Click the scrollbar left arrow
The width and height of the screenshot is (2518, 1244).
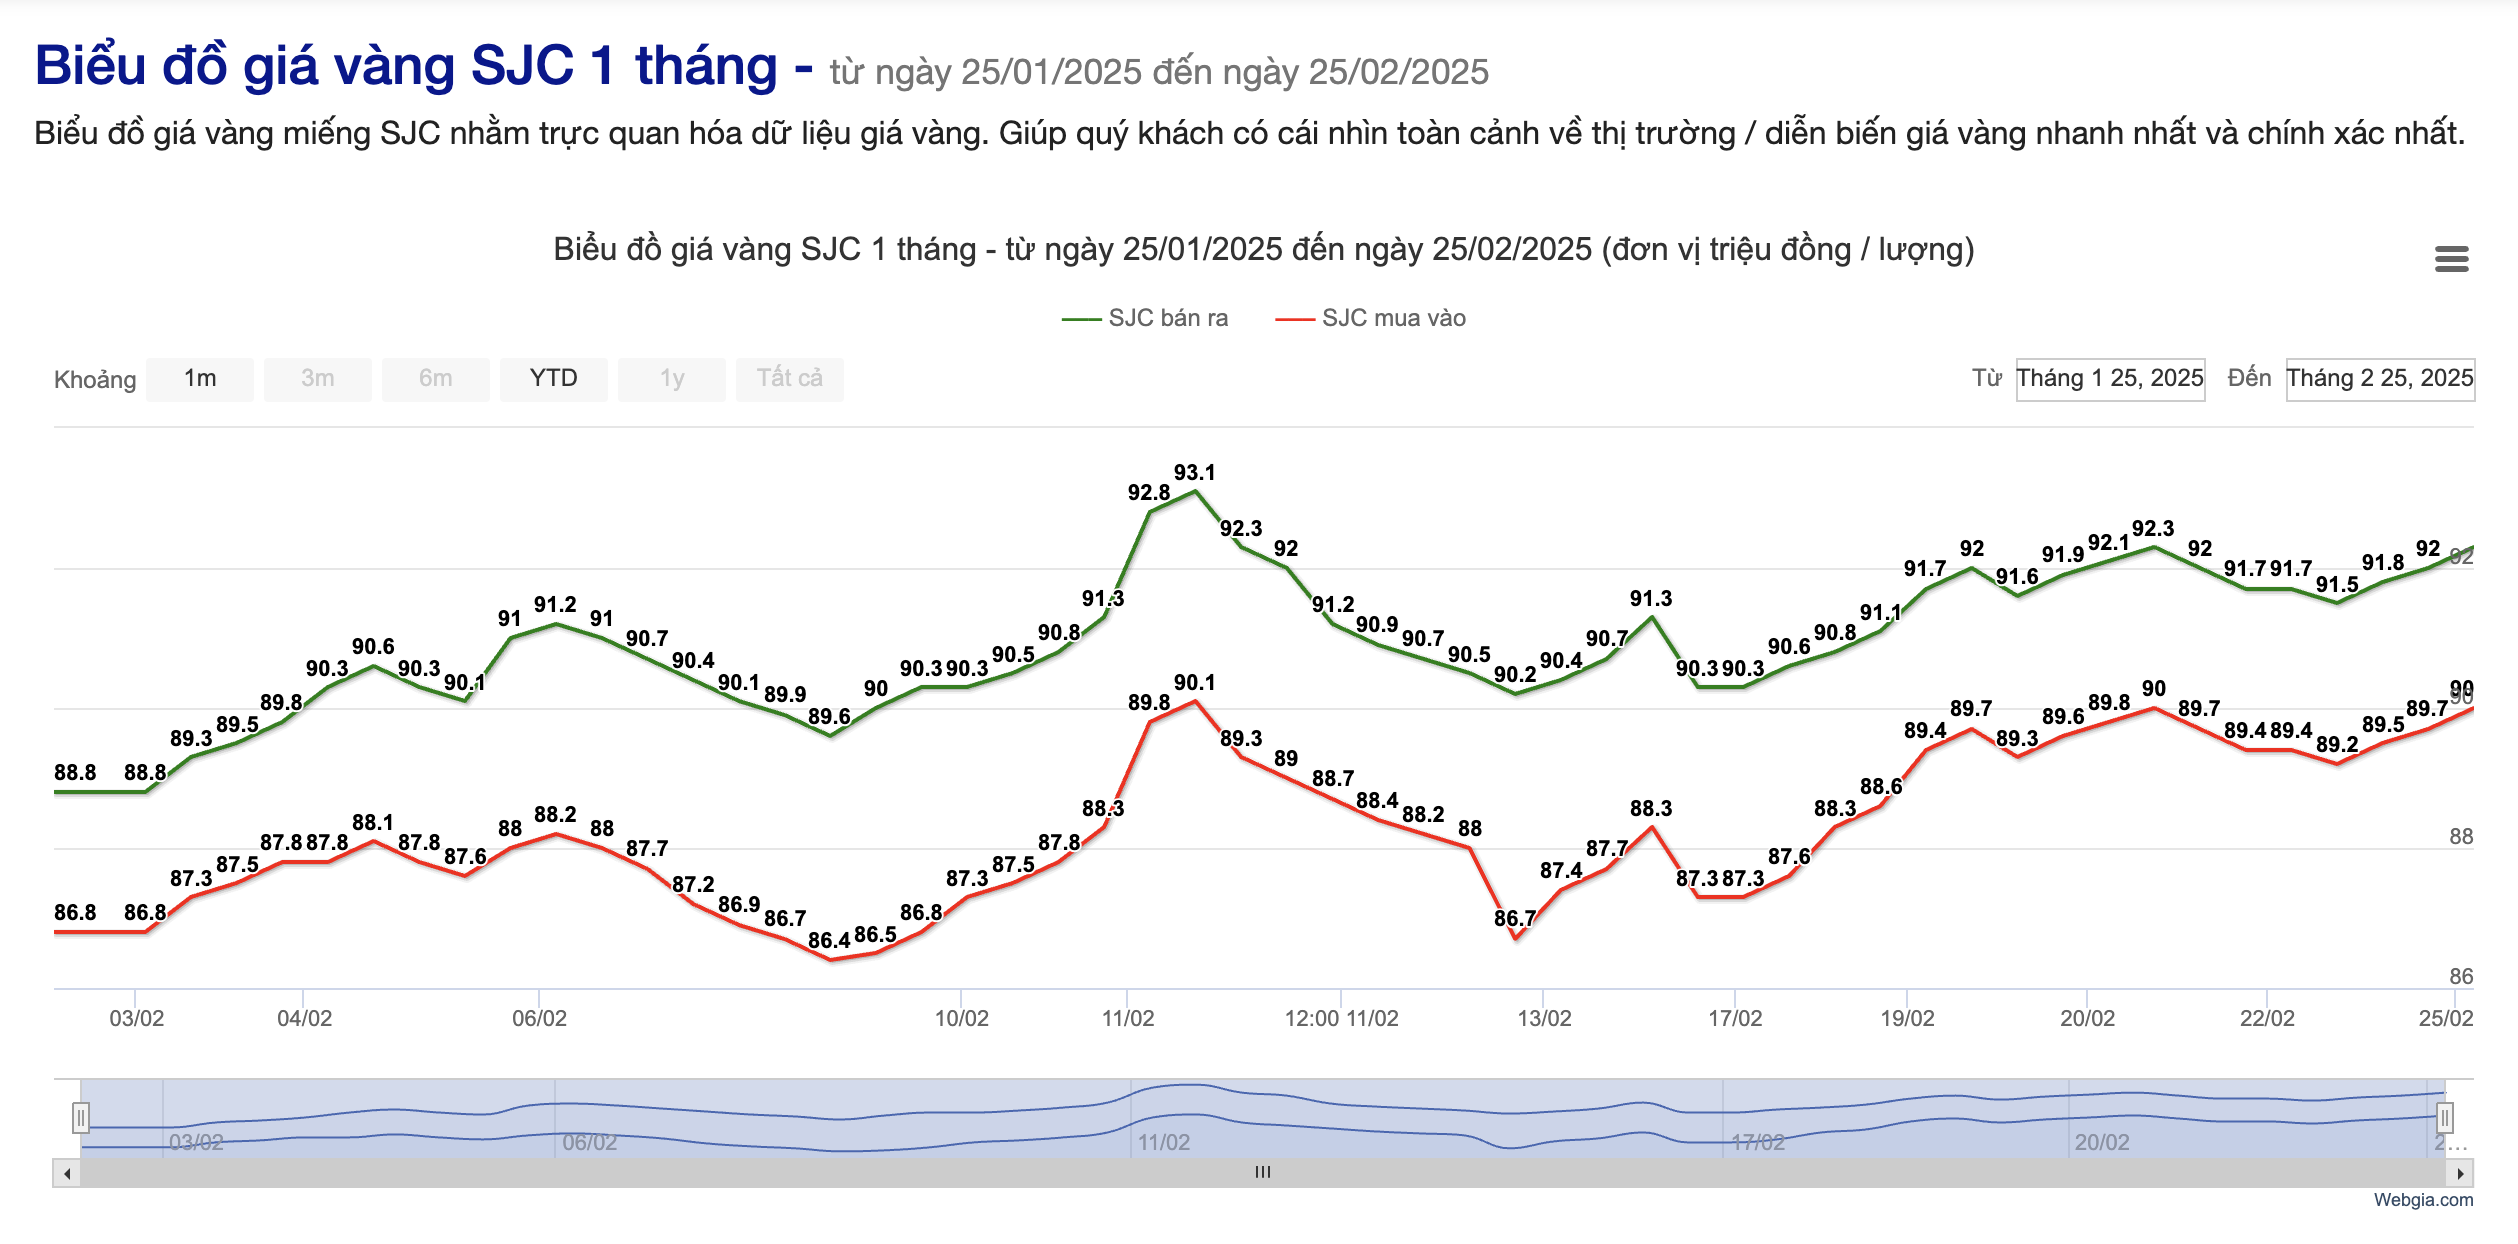point(67,1173)
